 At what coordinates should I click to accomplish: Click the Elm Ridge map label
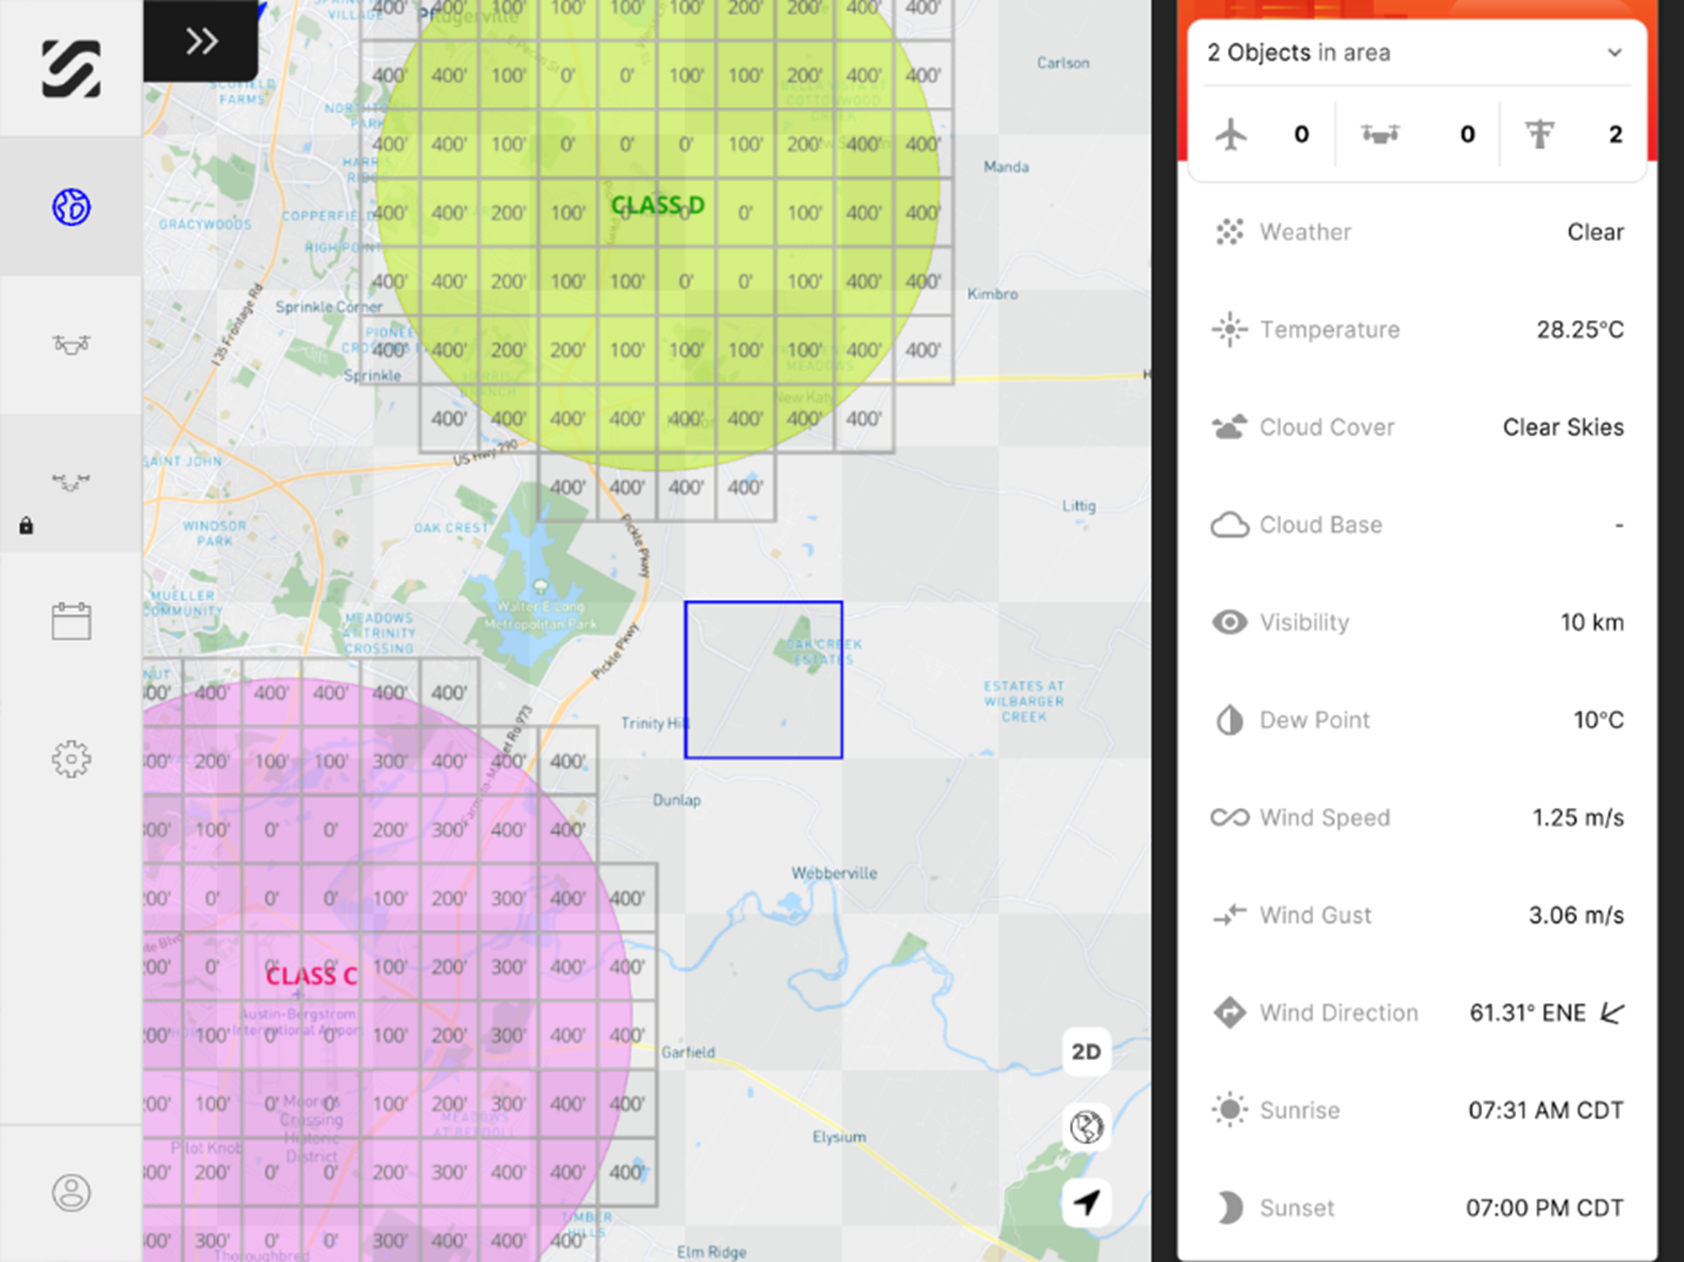711,1252
